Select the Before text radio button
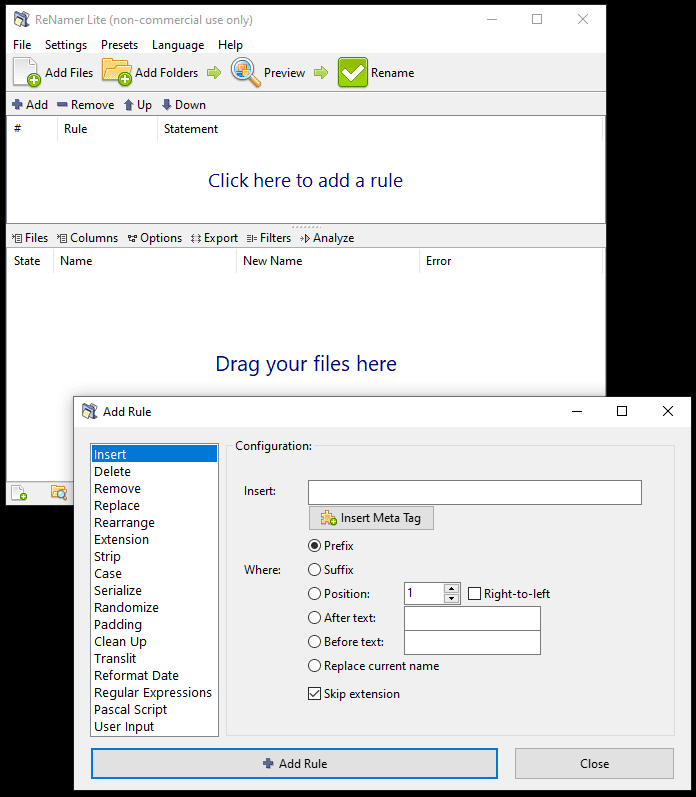The height and width of the screenshot is (797, 696). coord(315,641)
